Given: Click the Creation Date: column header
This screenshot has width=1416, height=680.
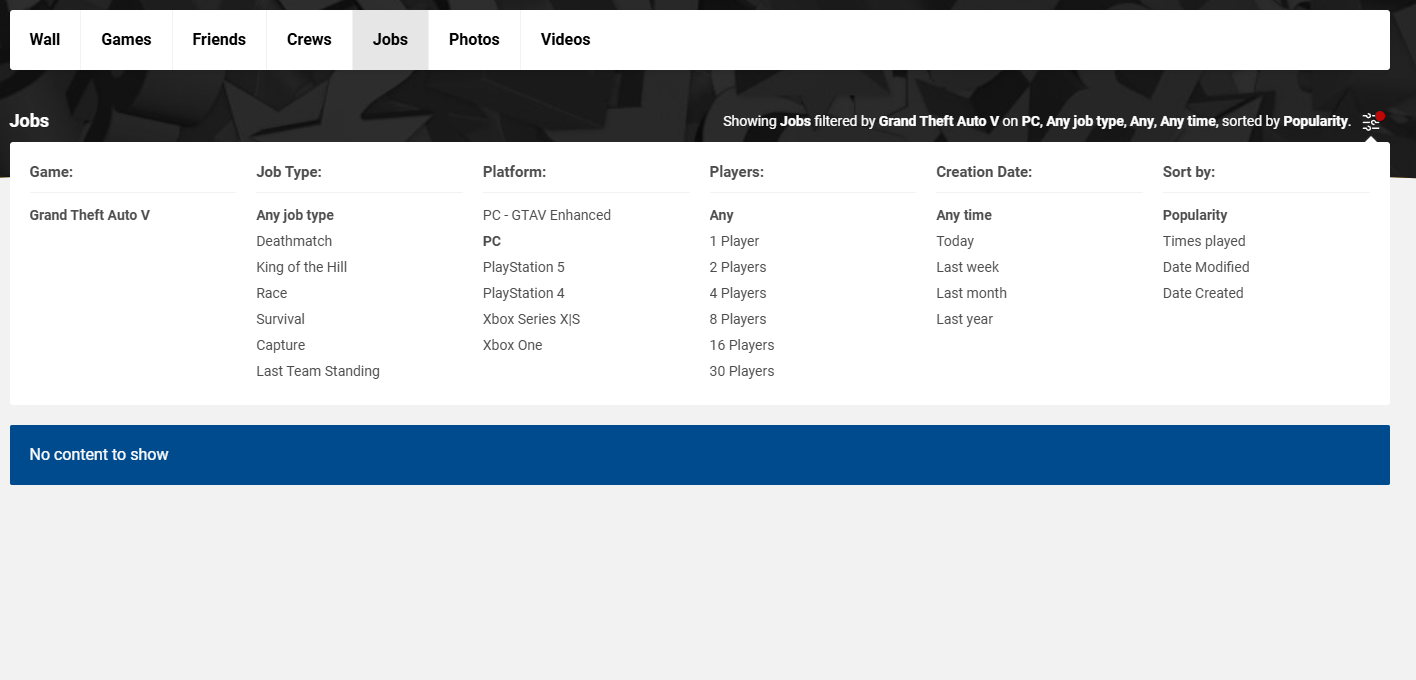Looking at the screenshot, I should tap(984, 172).
